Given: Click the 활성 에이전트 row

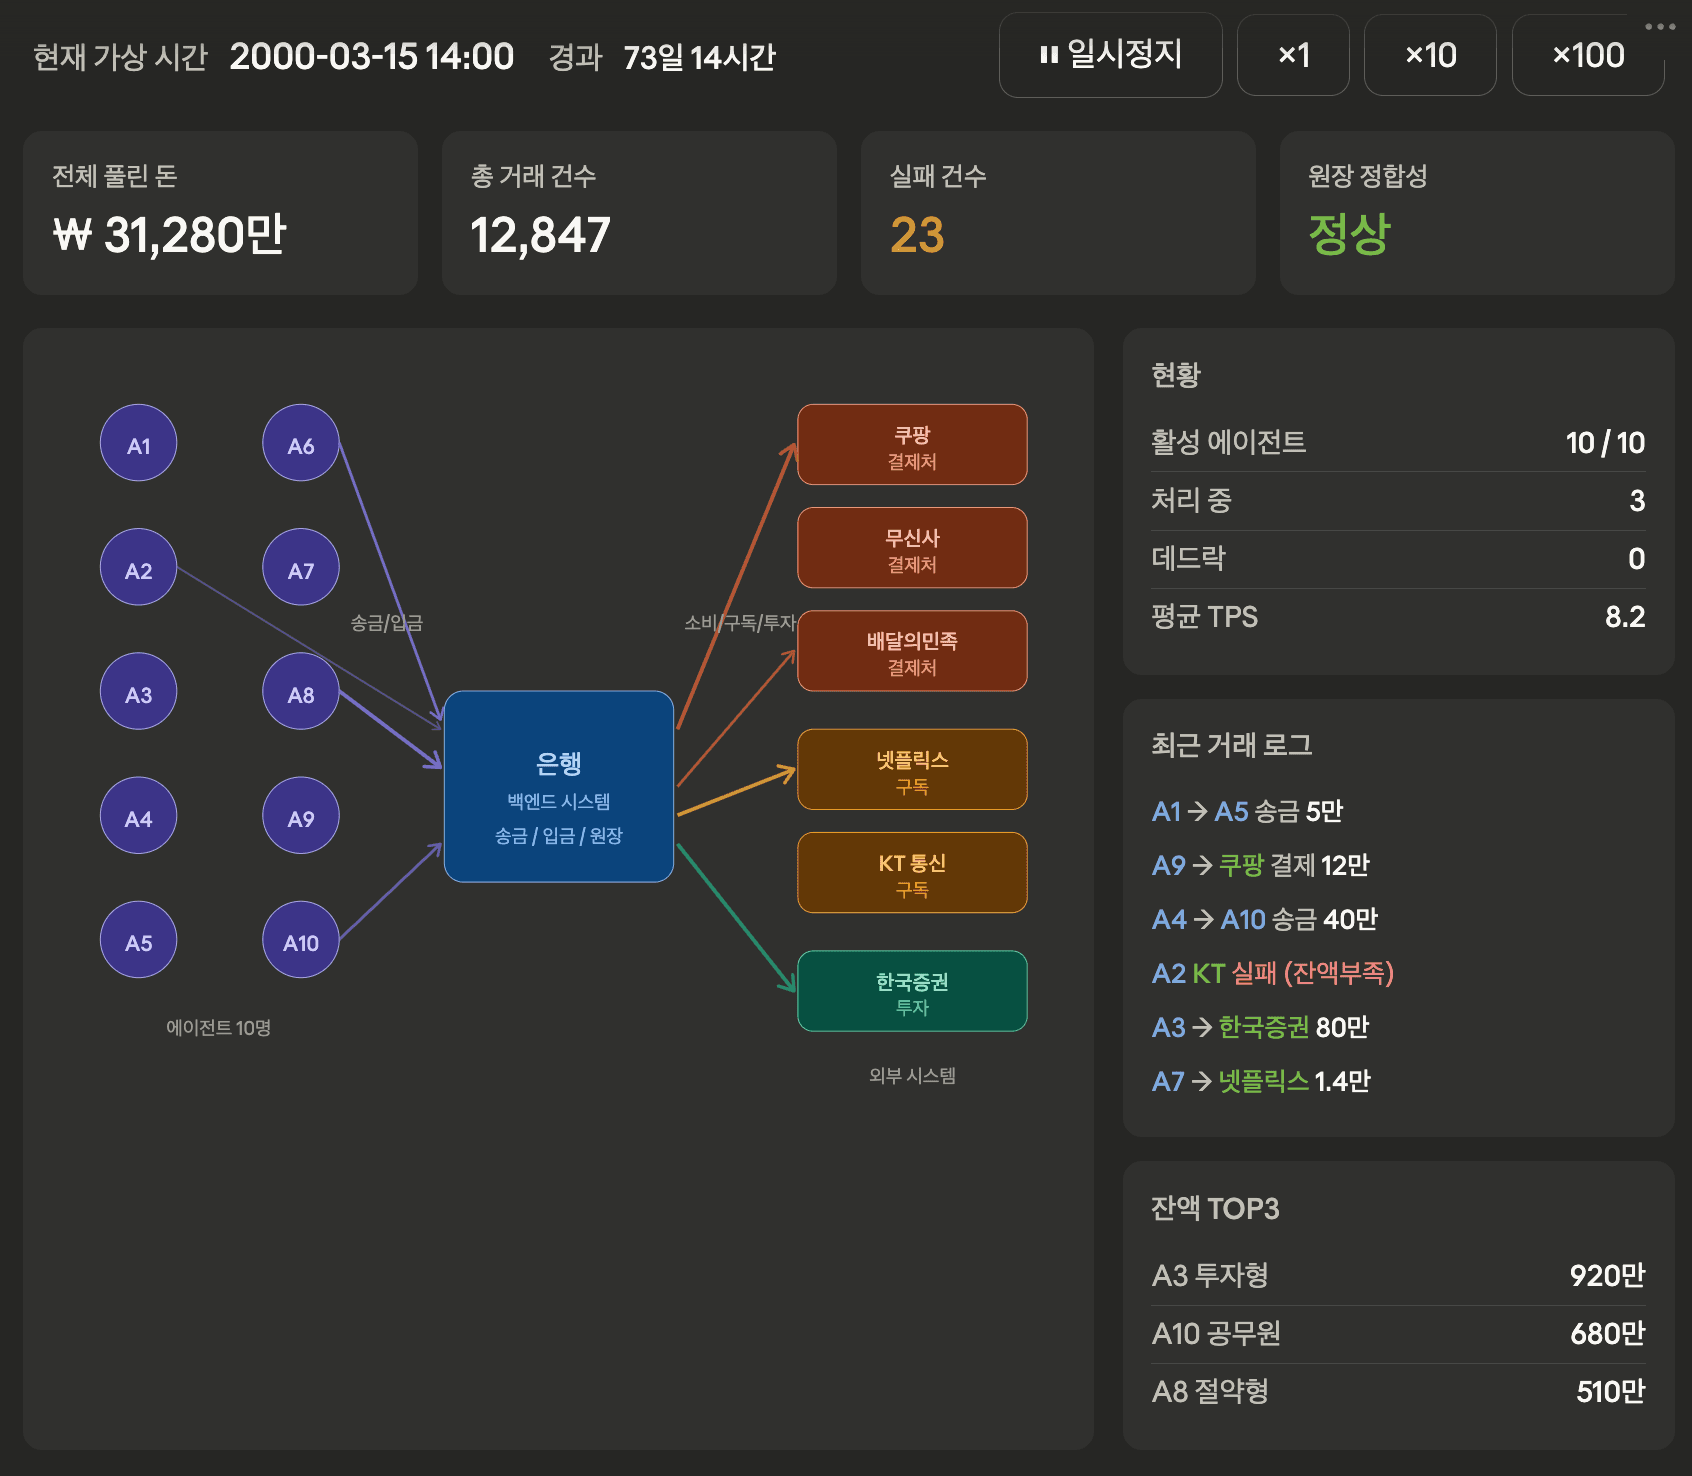Looking at the screenshot, I should [1398, 442].
